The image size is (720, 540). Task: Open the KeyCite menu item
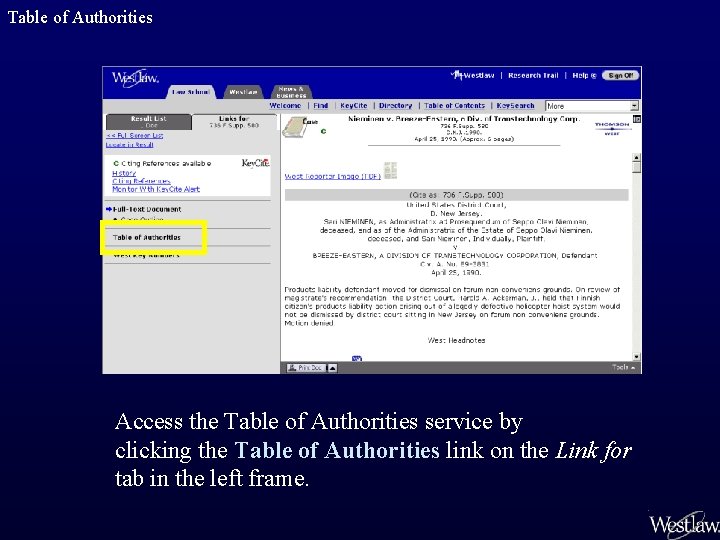(354, 106)
